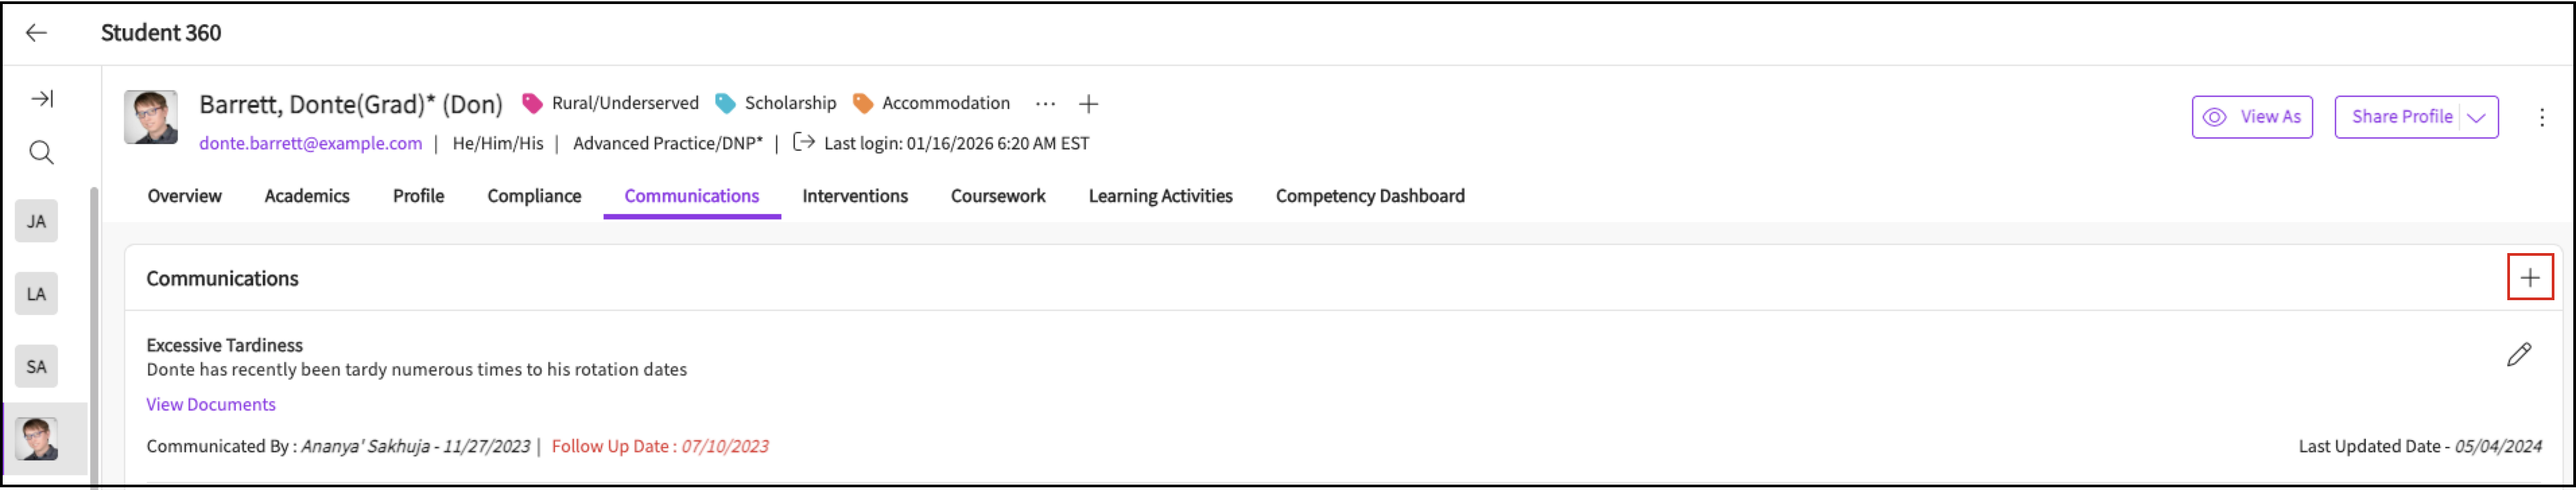
Task: Click the donte.barrett@example.com email link
Action: [x=310, y=143]
